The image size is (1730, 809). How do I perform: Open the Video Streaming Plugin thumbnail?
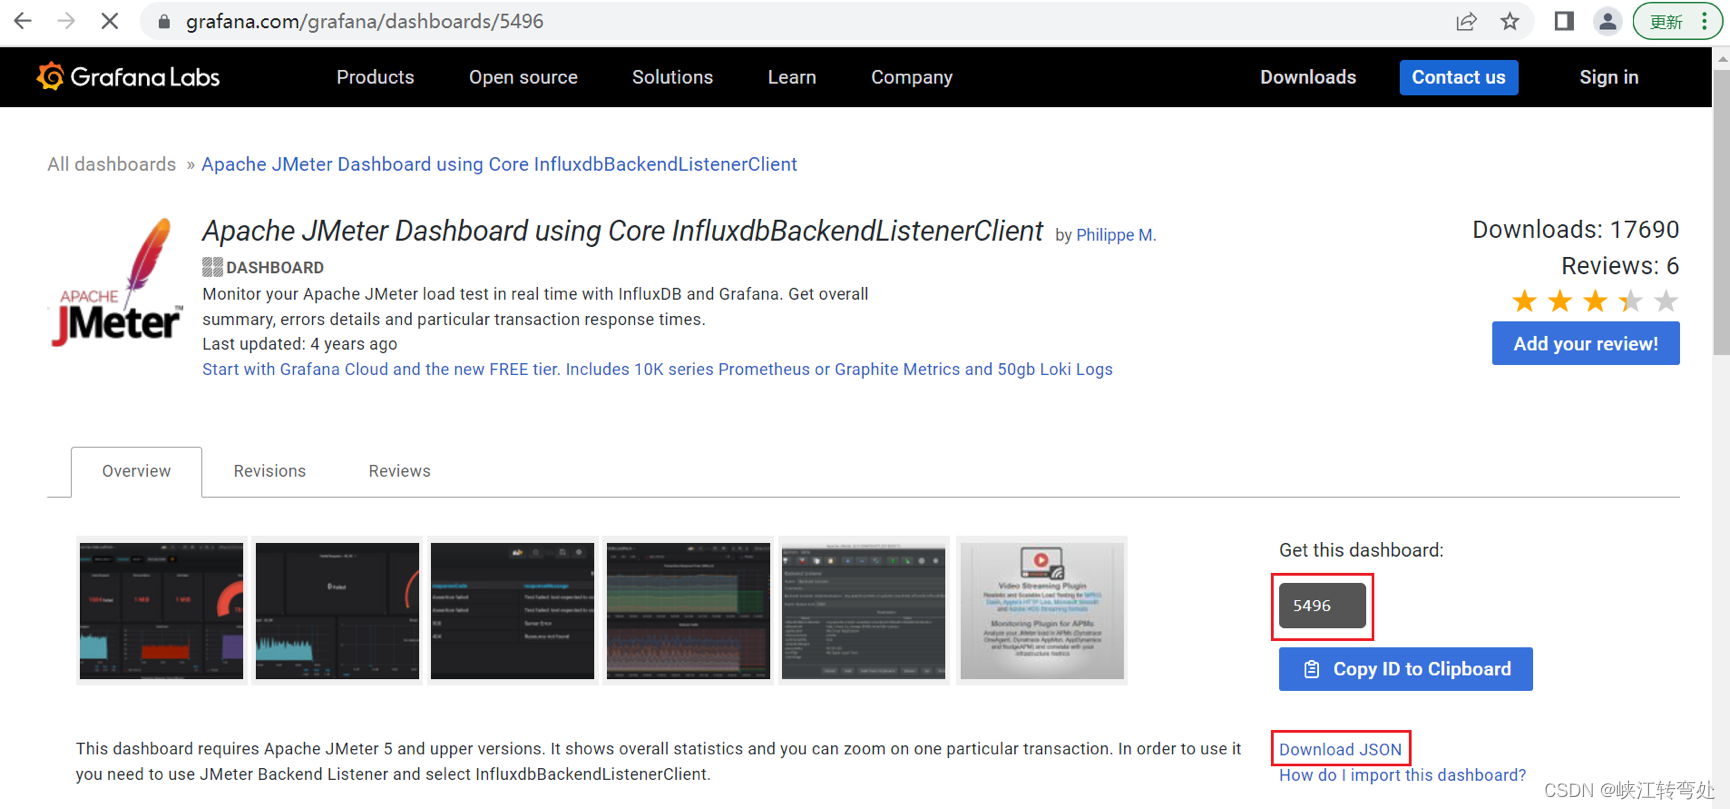1042,610
